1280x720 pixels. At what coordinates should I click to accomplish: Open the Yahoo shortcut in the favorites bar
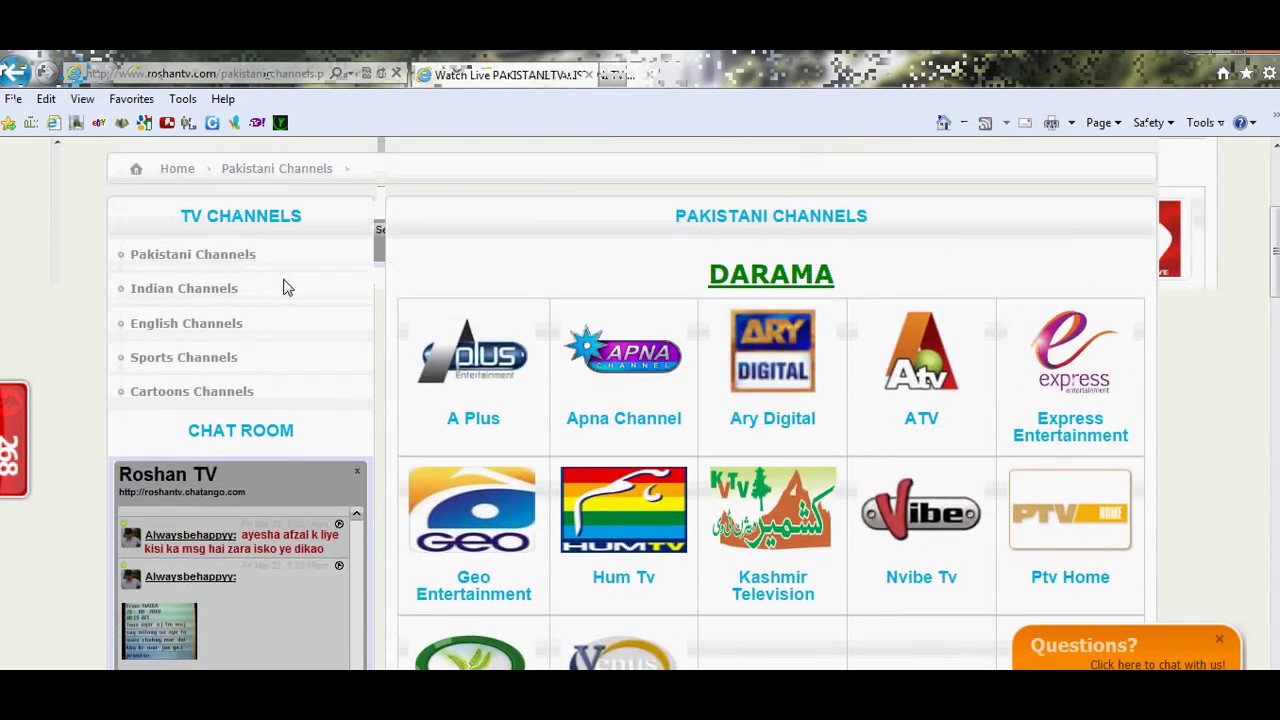257,123
